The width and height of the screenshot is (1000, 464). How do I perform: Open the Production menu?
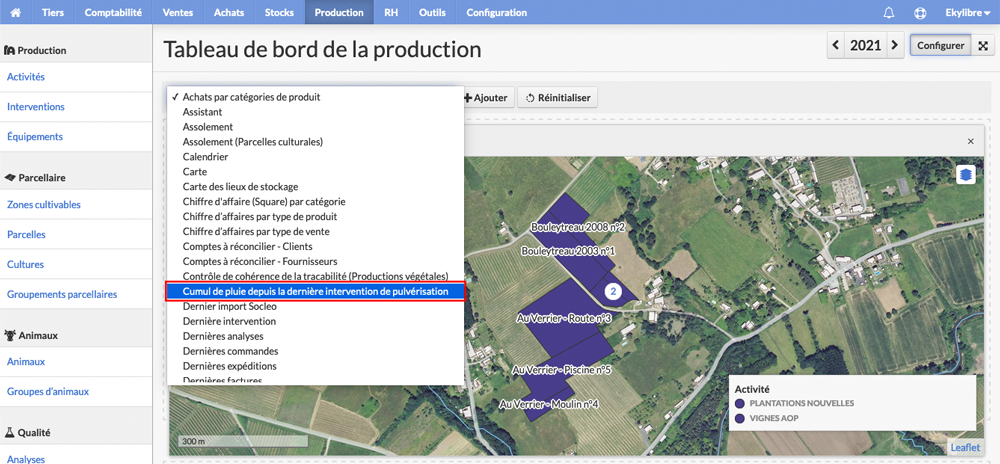click(x=339, y=12)
